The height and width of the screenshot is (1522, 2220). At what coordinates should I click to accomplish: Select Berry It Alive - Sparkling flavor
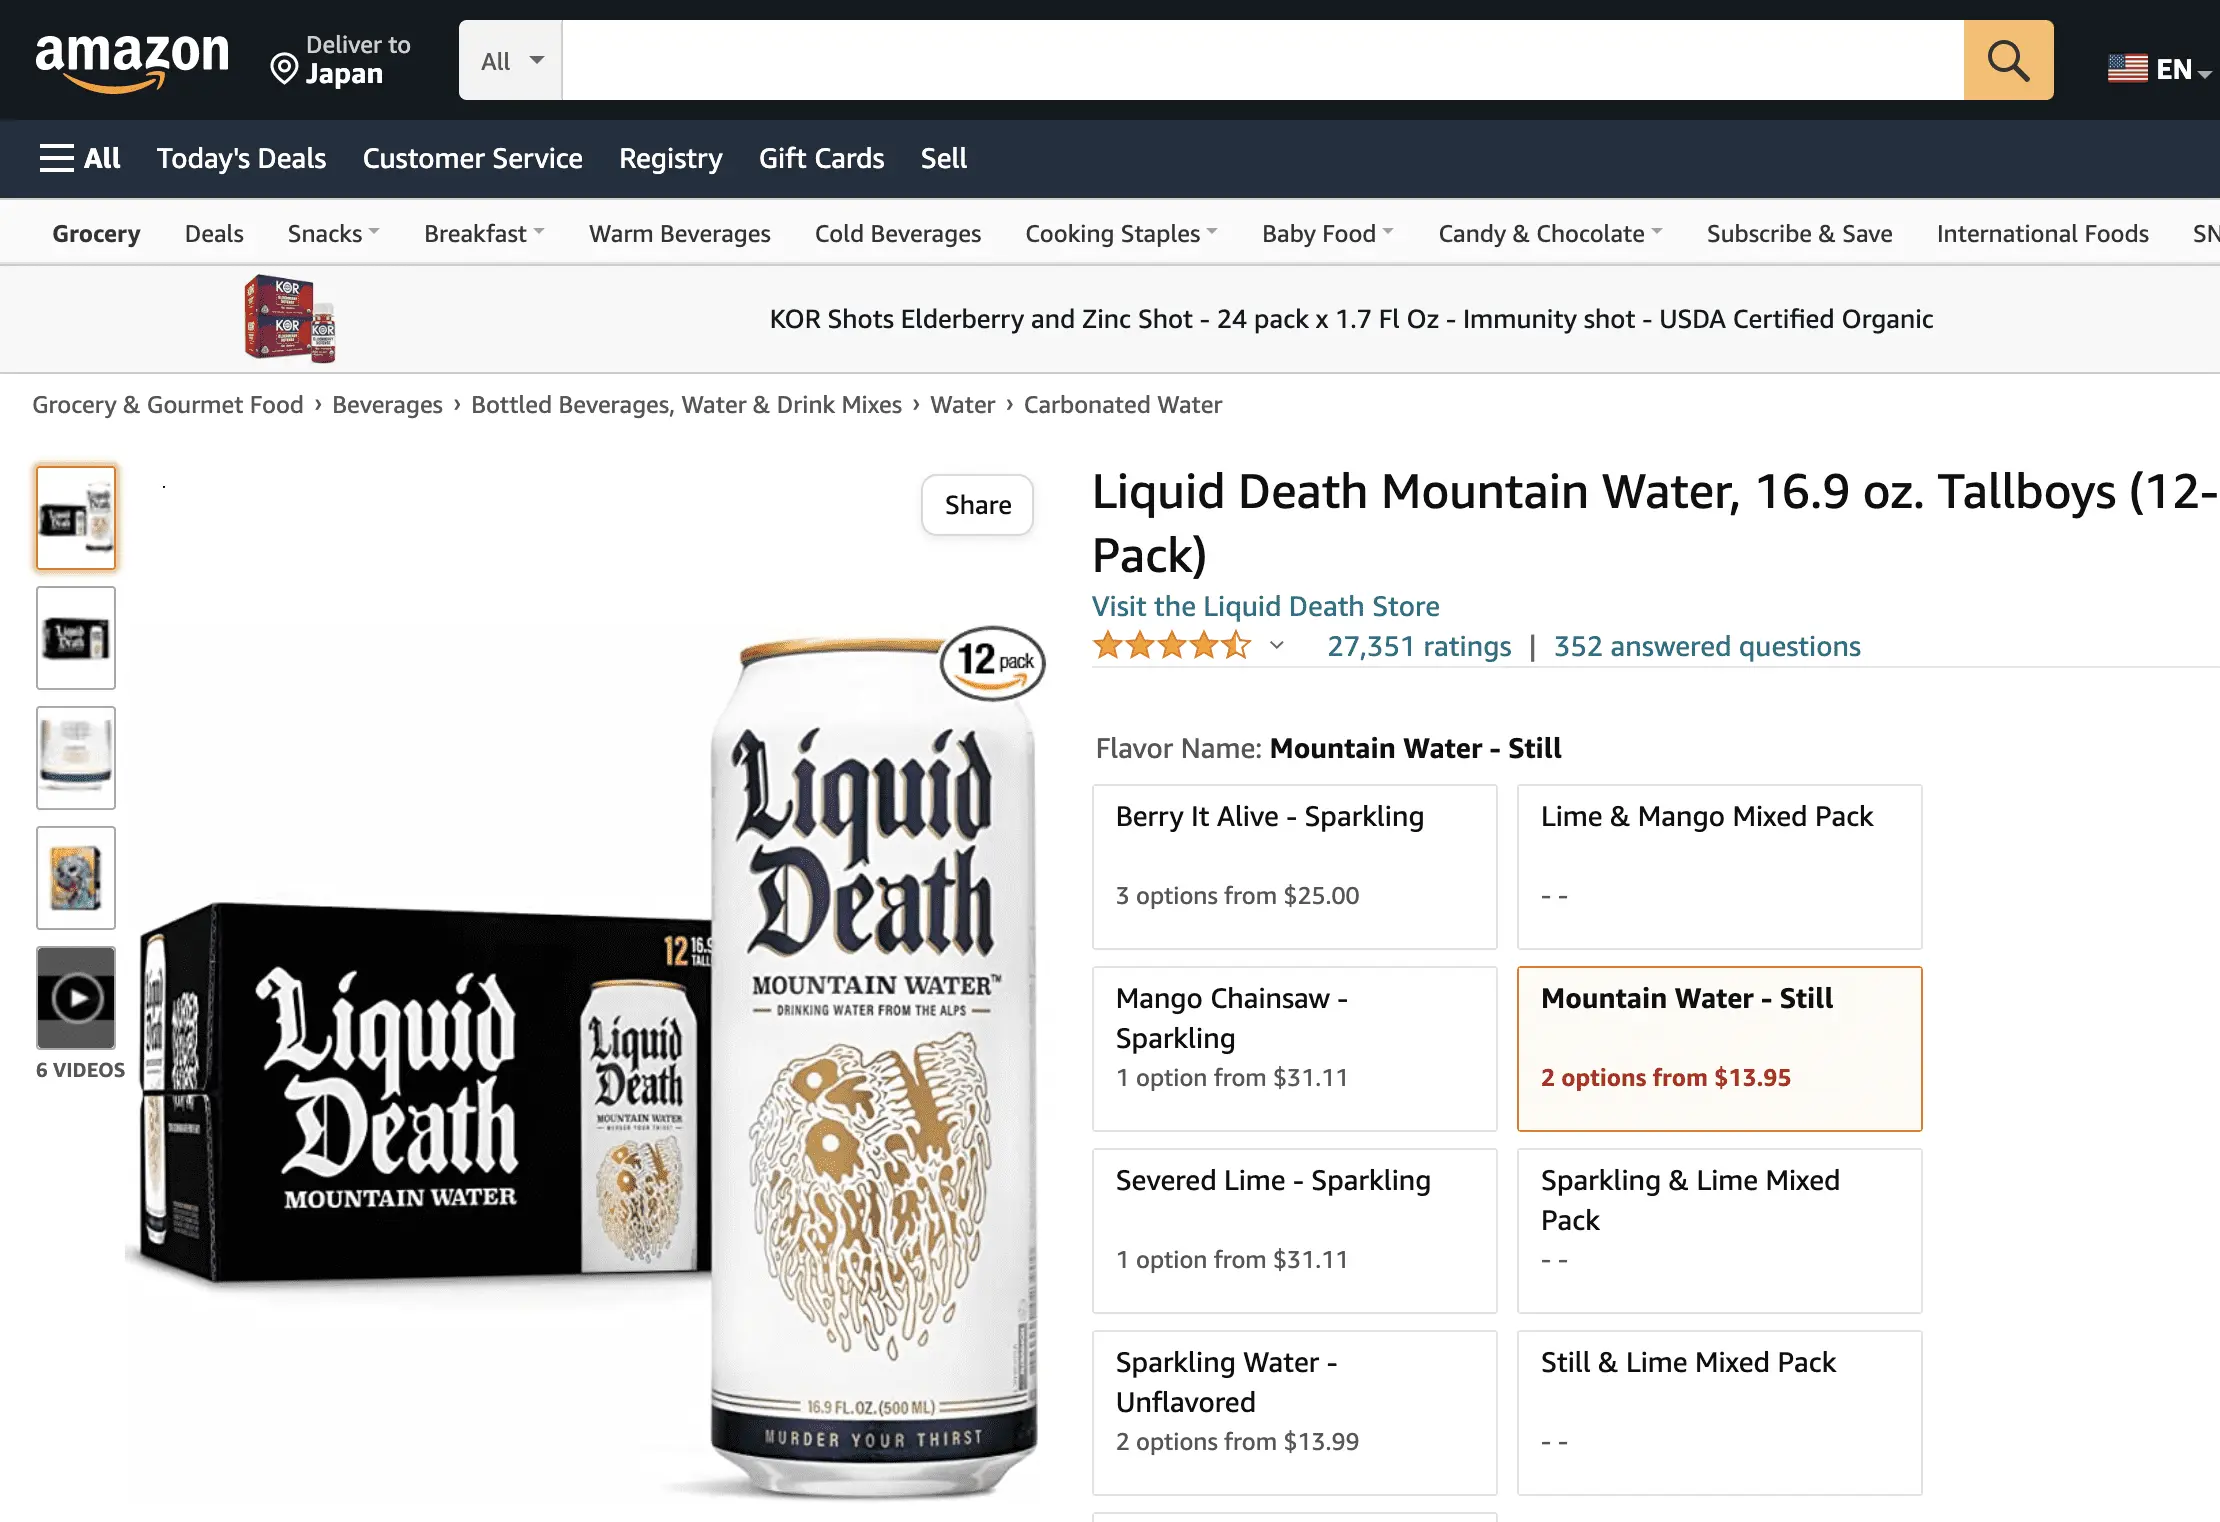click(x=1295, y=867)
